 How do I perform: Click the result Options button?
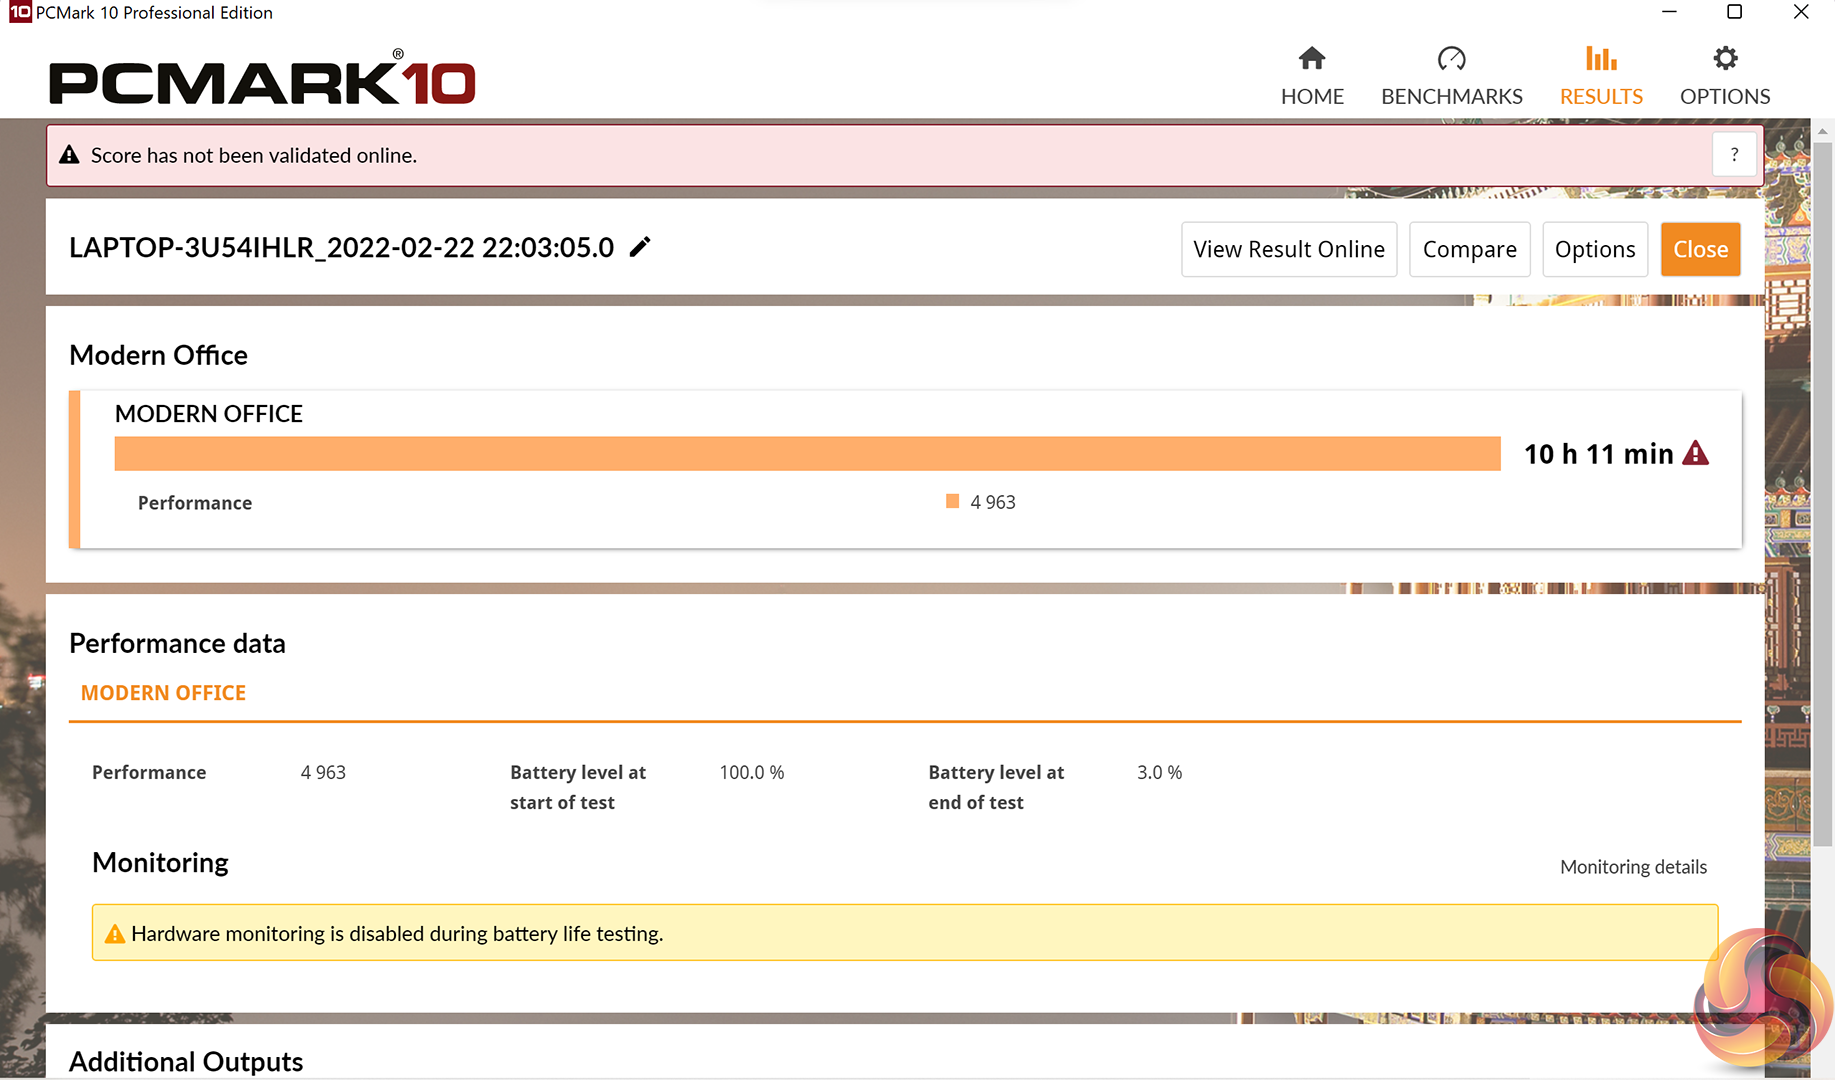[1595, 249]
